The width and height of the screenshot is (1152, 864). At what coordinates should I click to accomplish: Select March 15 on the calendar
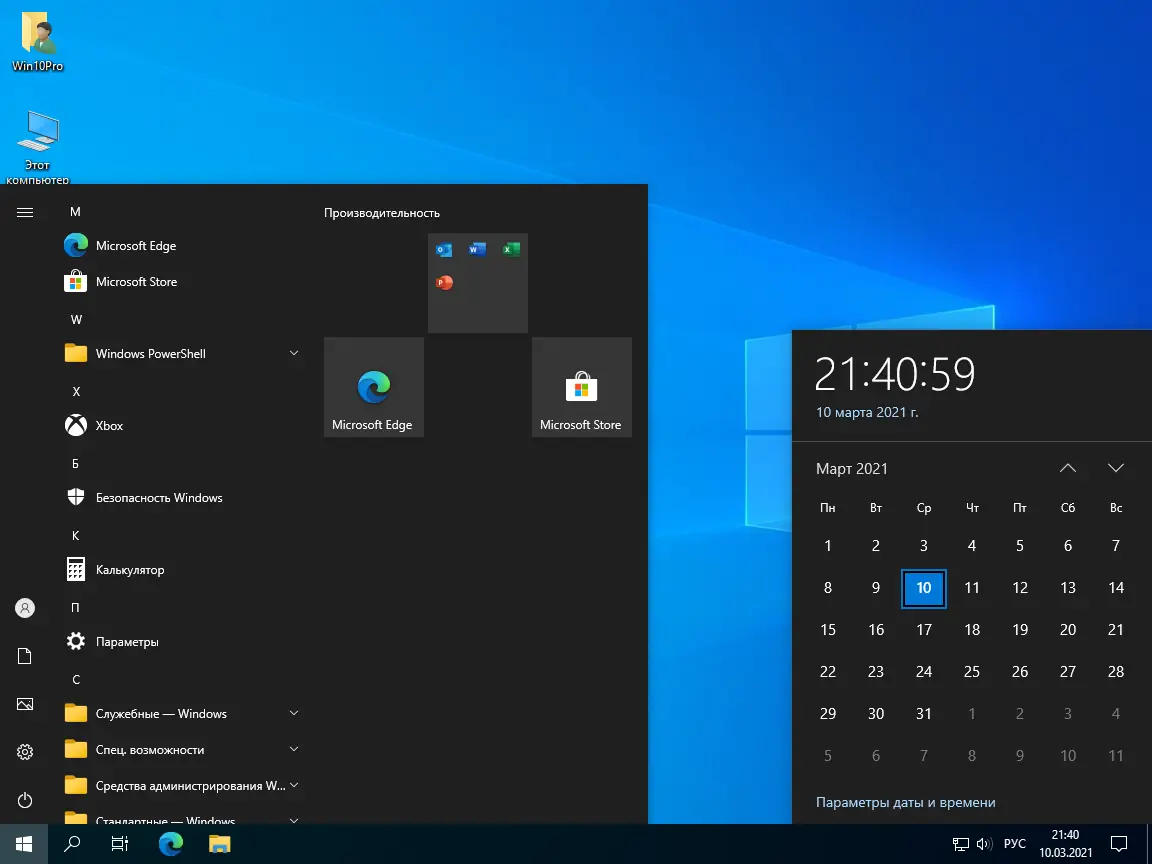(828, 629)
